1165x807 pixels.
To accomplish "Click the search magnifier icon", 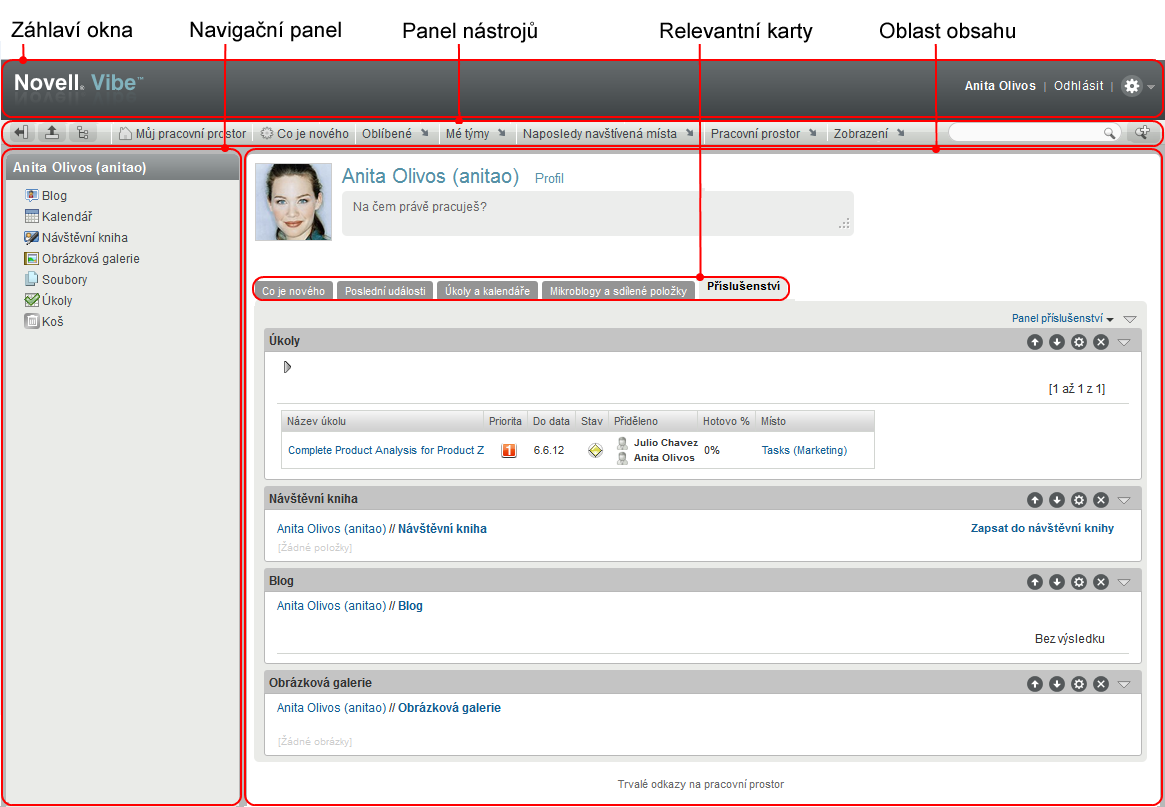I will [1109, 133].
